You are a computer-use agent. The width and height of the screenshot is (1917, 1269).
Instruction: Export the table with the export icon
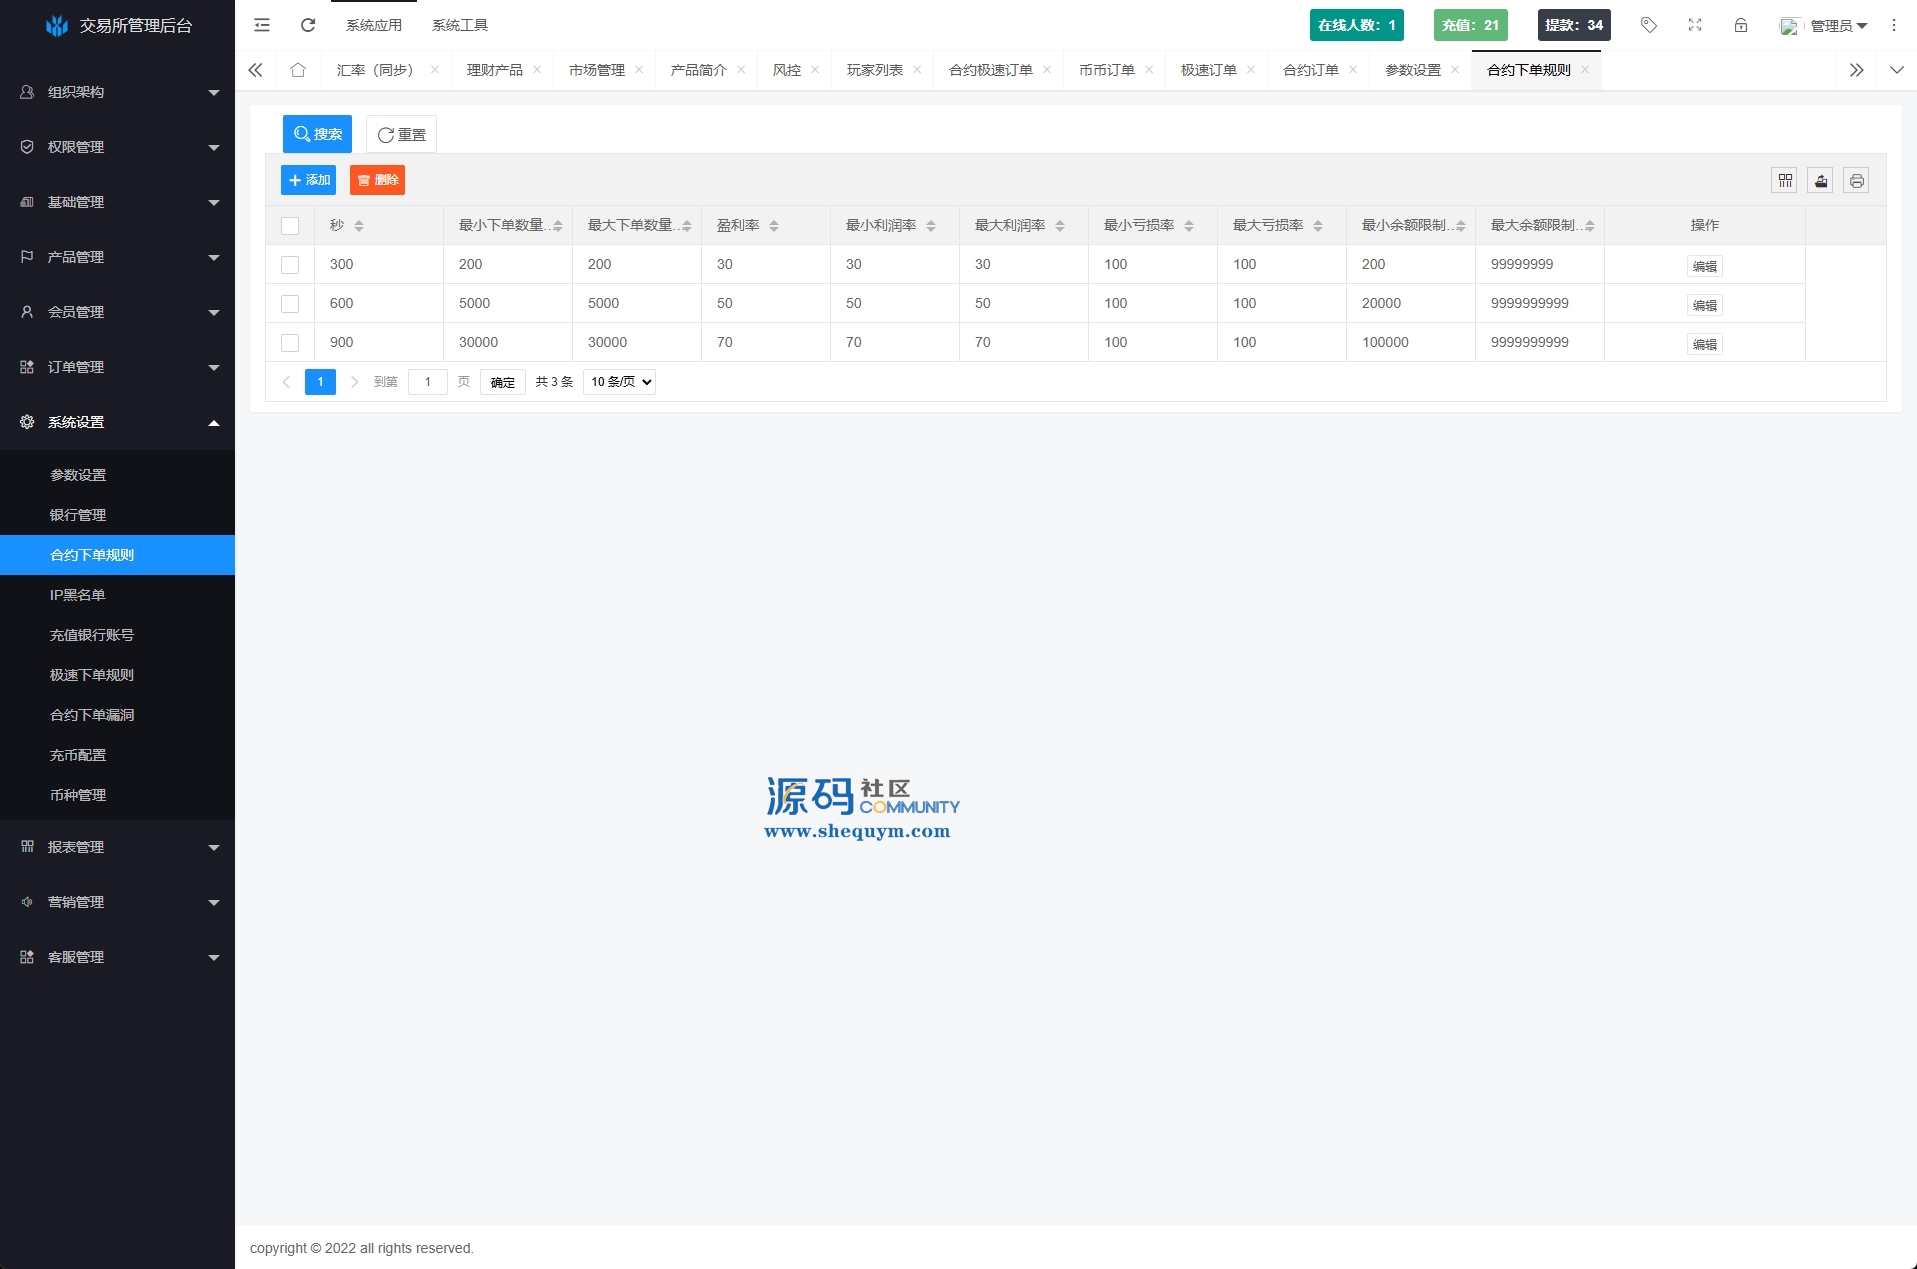tap(1821, 181)
